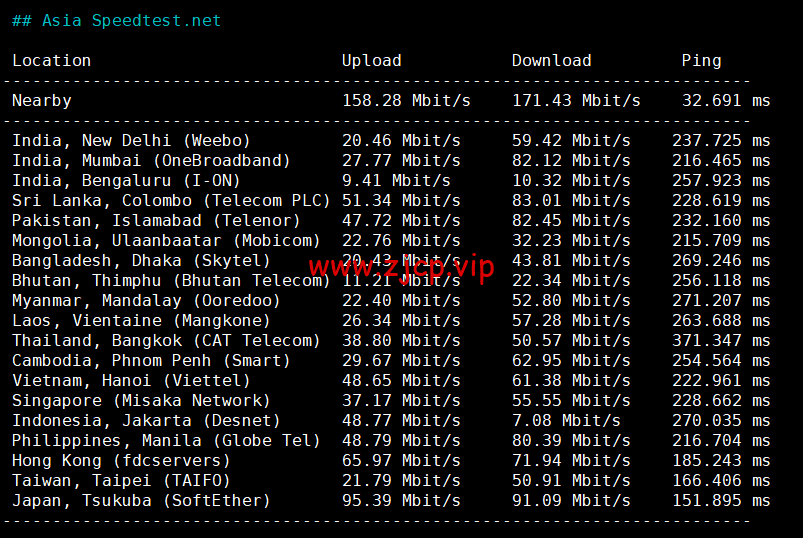Click ping value '269.246 ms'

point(721,260)
